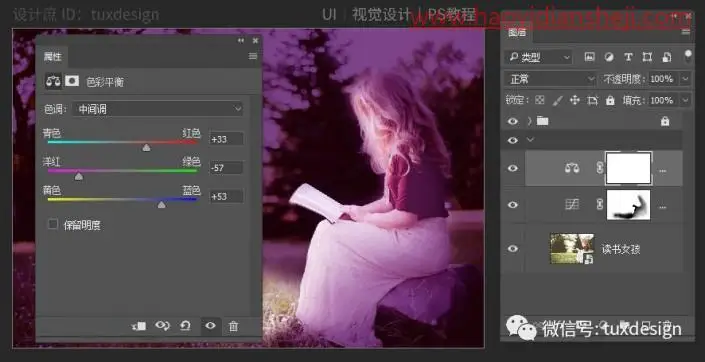Click the Color Balance layer mask link icon

(x=599, y=168)
